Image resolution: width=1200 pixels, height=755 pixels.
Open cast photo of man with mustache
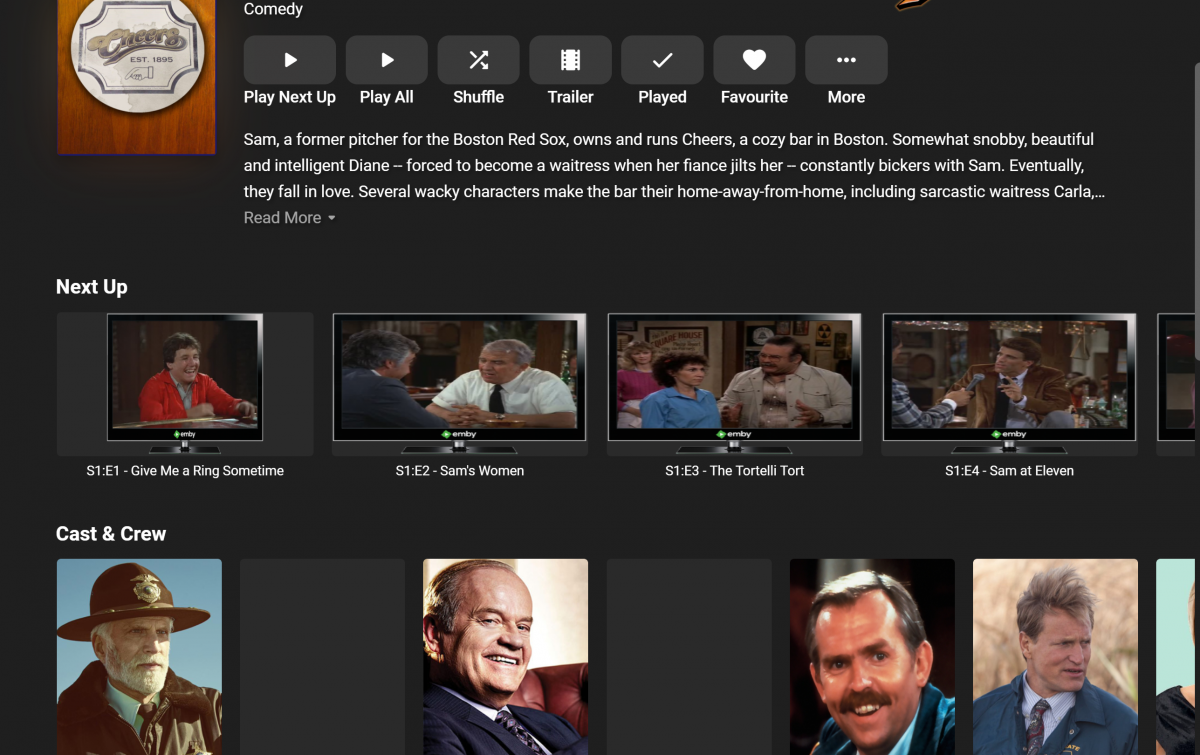tap(872, 657)
